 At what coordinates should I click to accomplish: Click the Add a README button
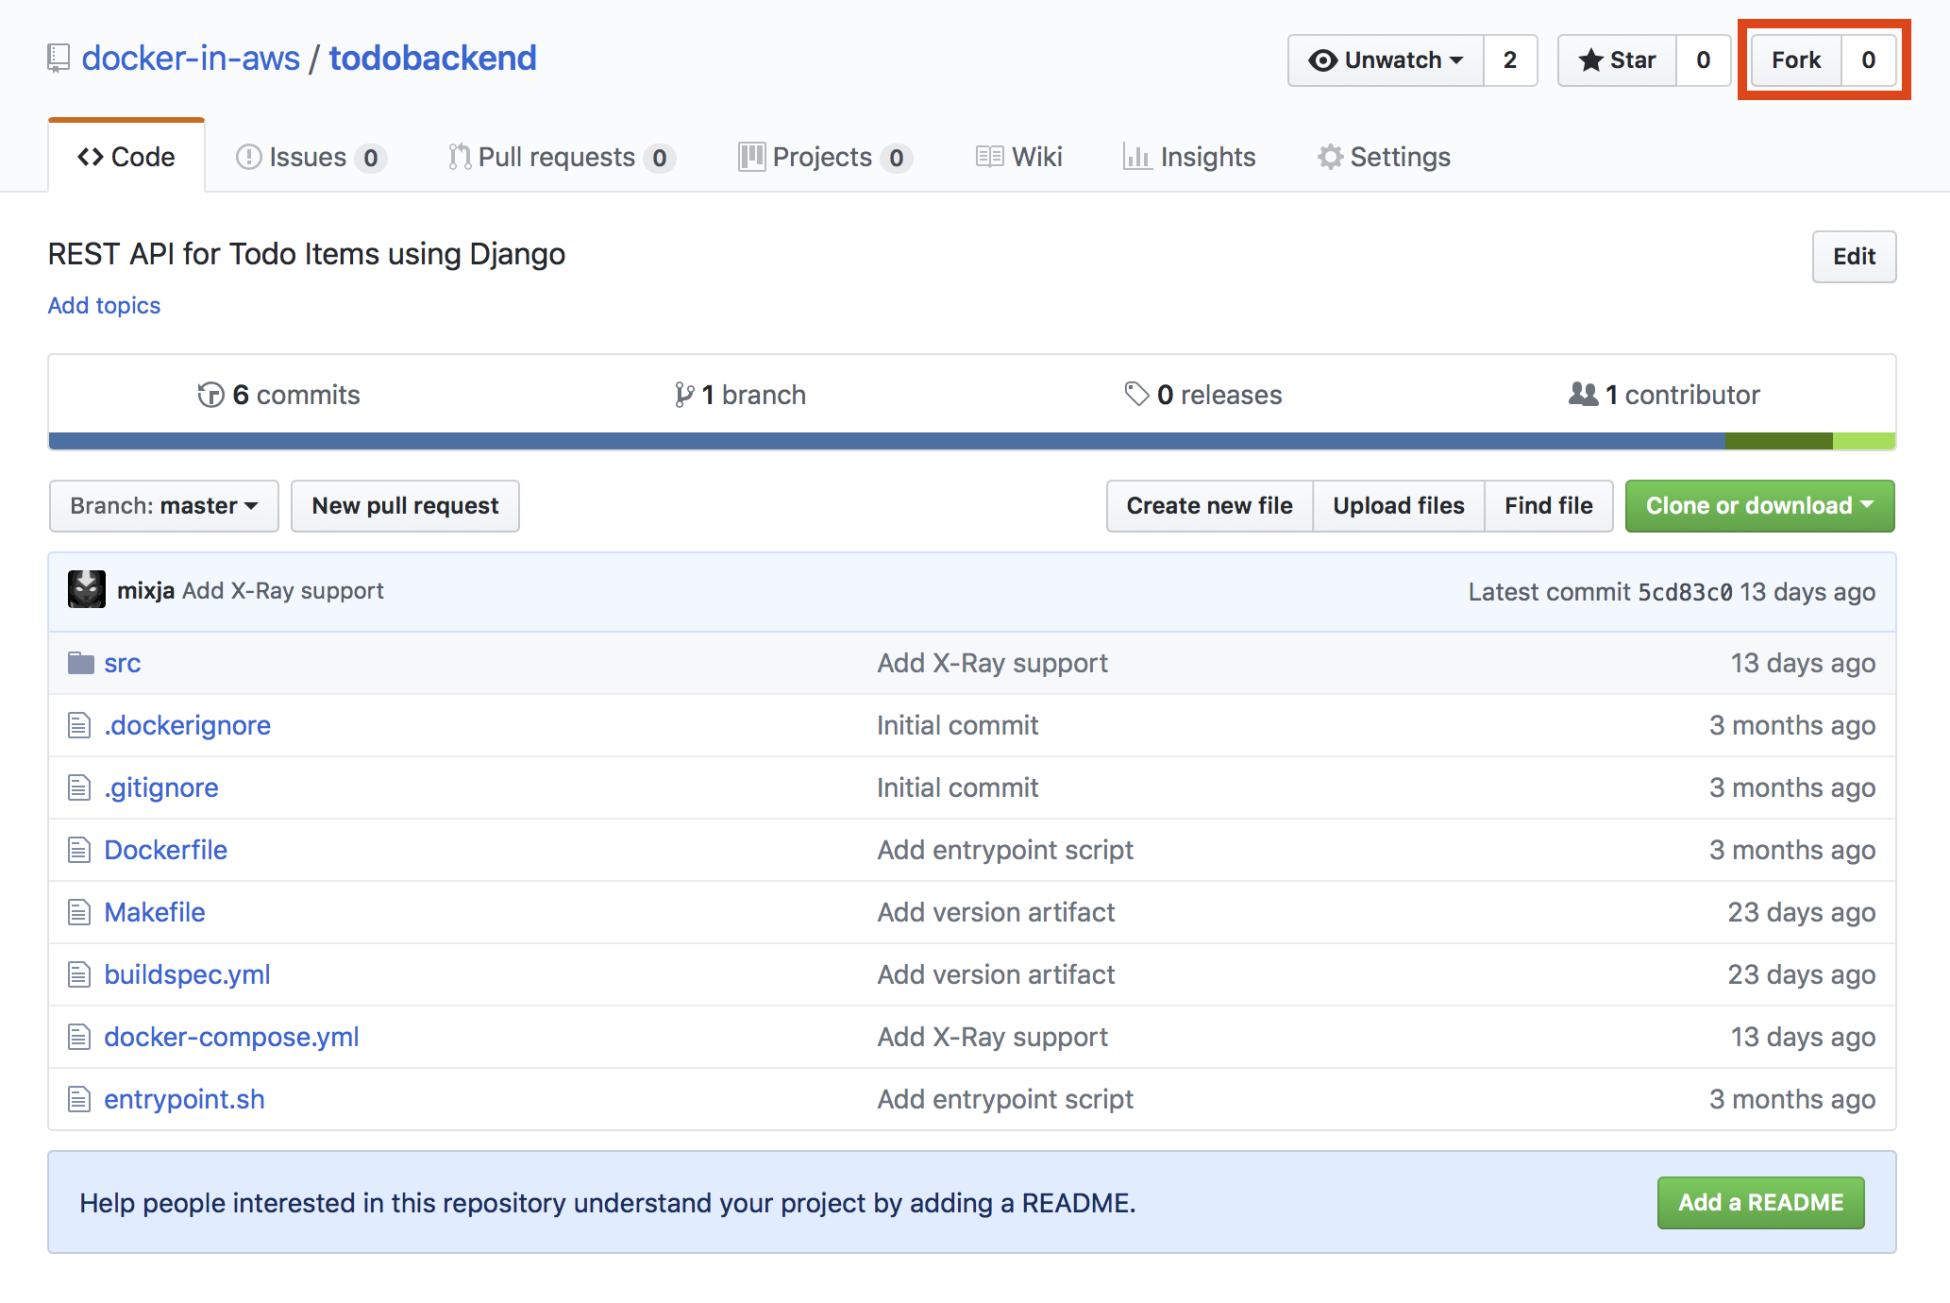click(1760, 1202)
